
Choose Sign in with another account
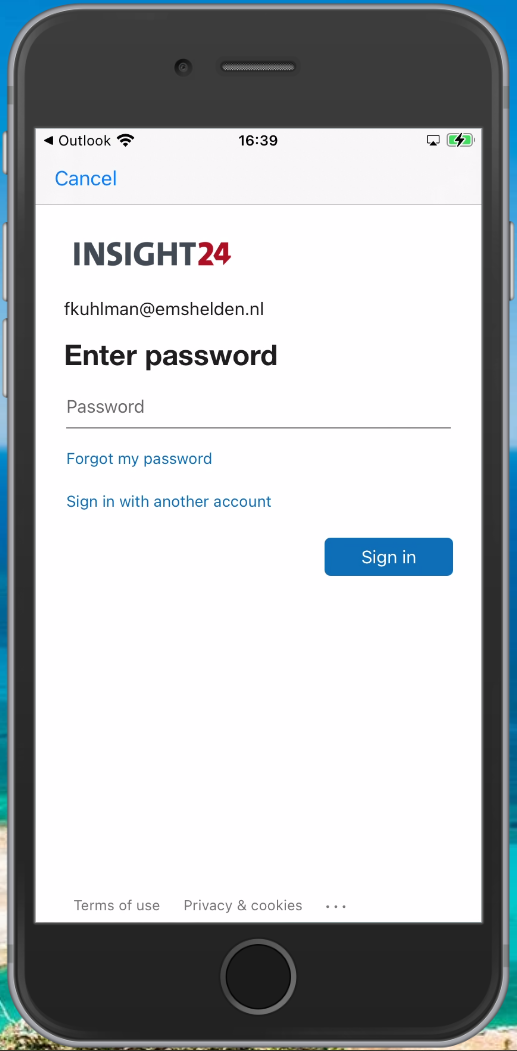click(169, 501)
